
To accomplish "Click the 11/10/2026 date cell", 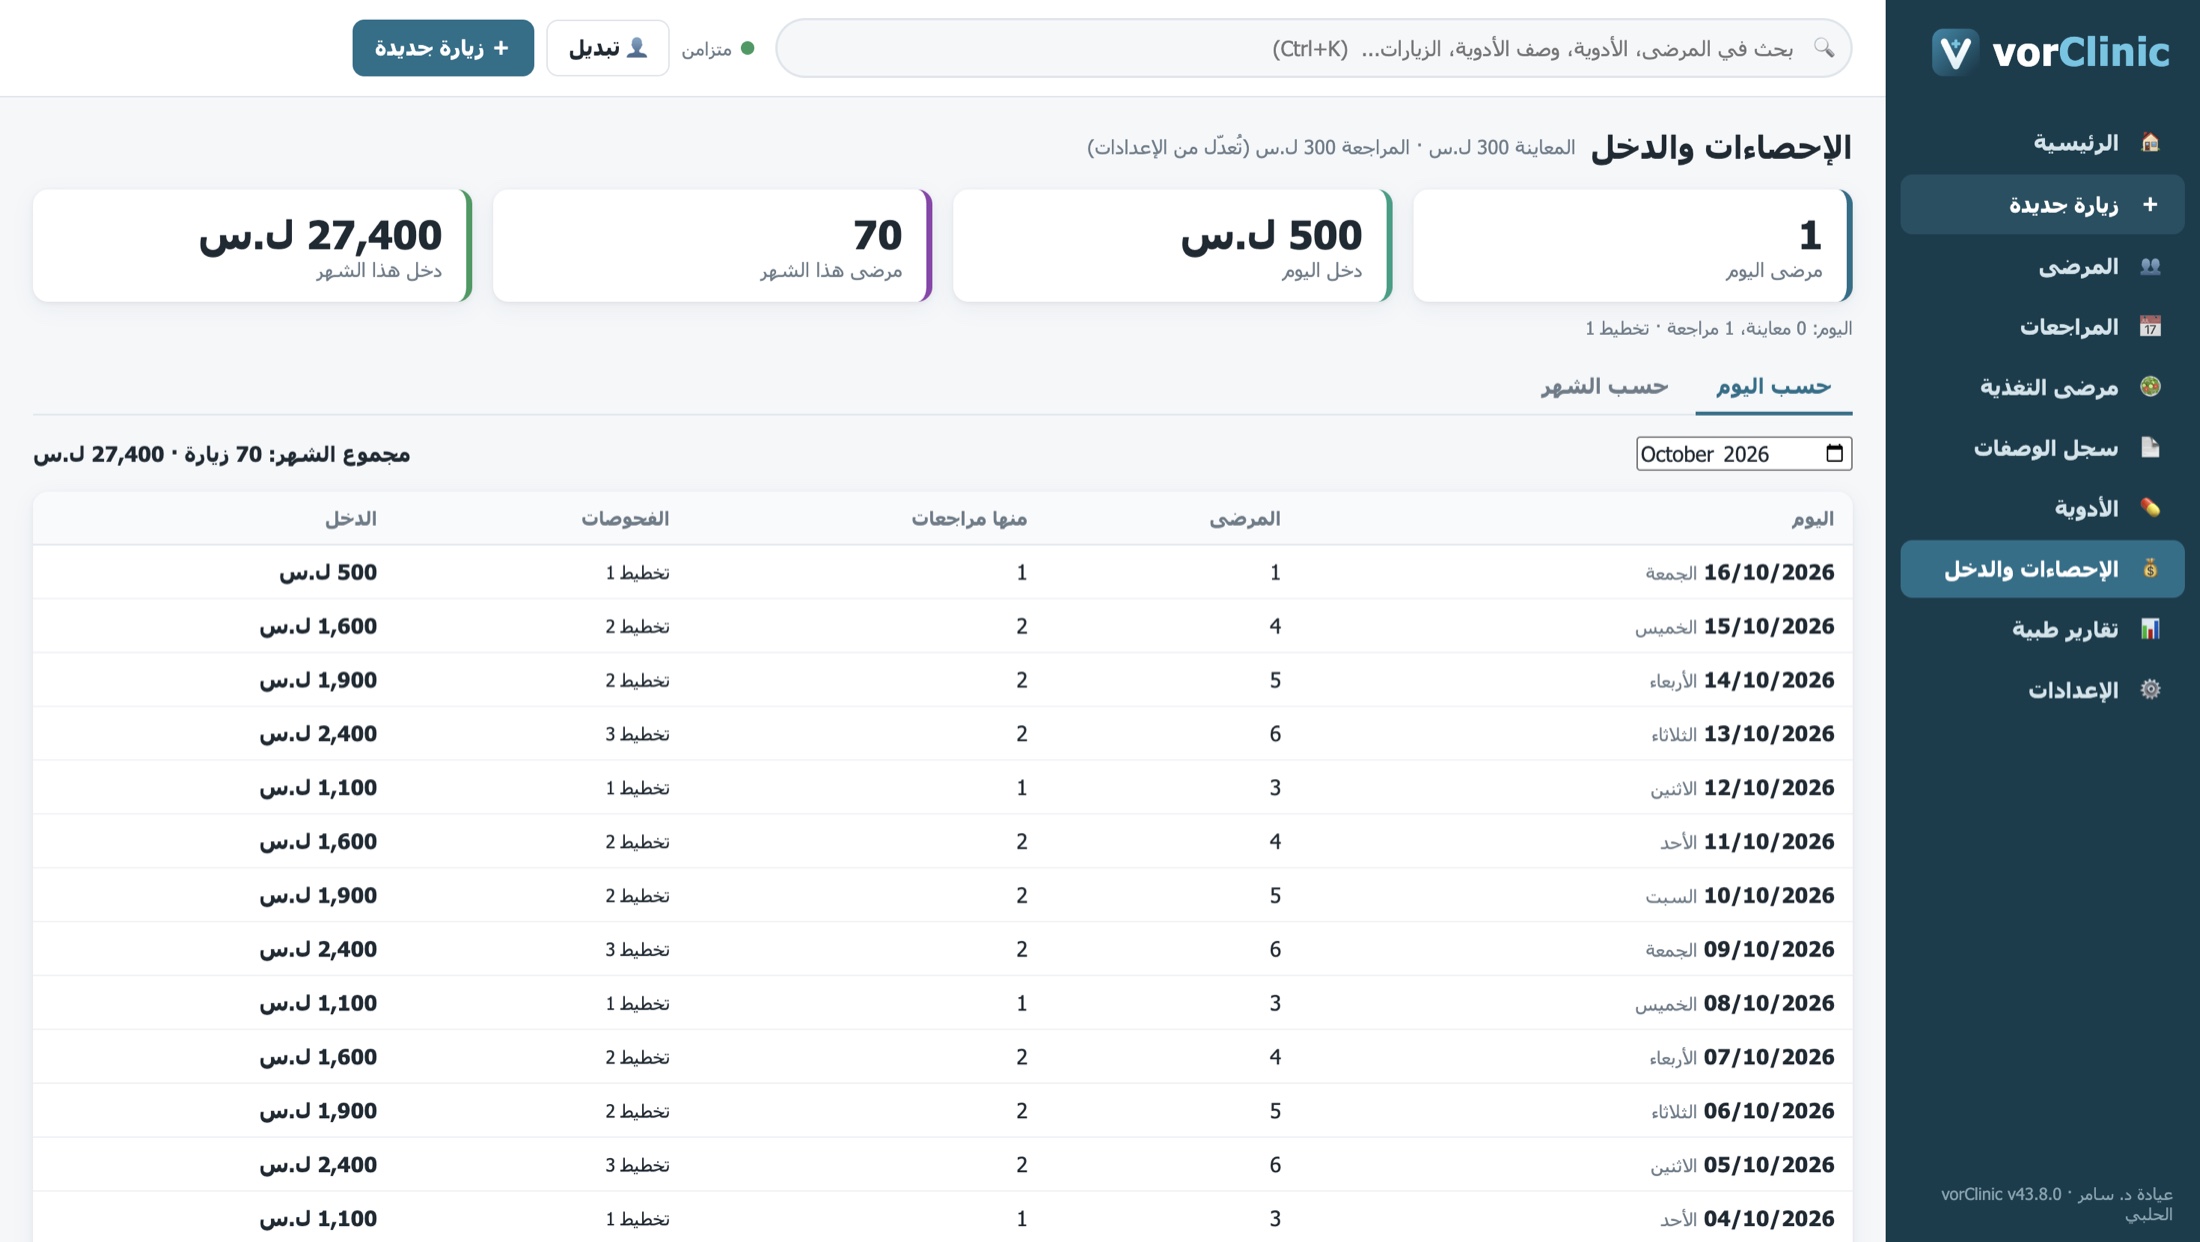I will 1768,842.
